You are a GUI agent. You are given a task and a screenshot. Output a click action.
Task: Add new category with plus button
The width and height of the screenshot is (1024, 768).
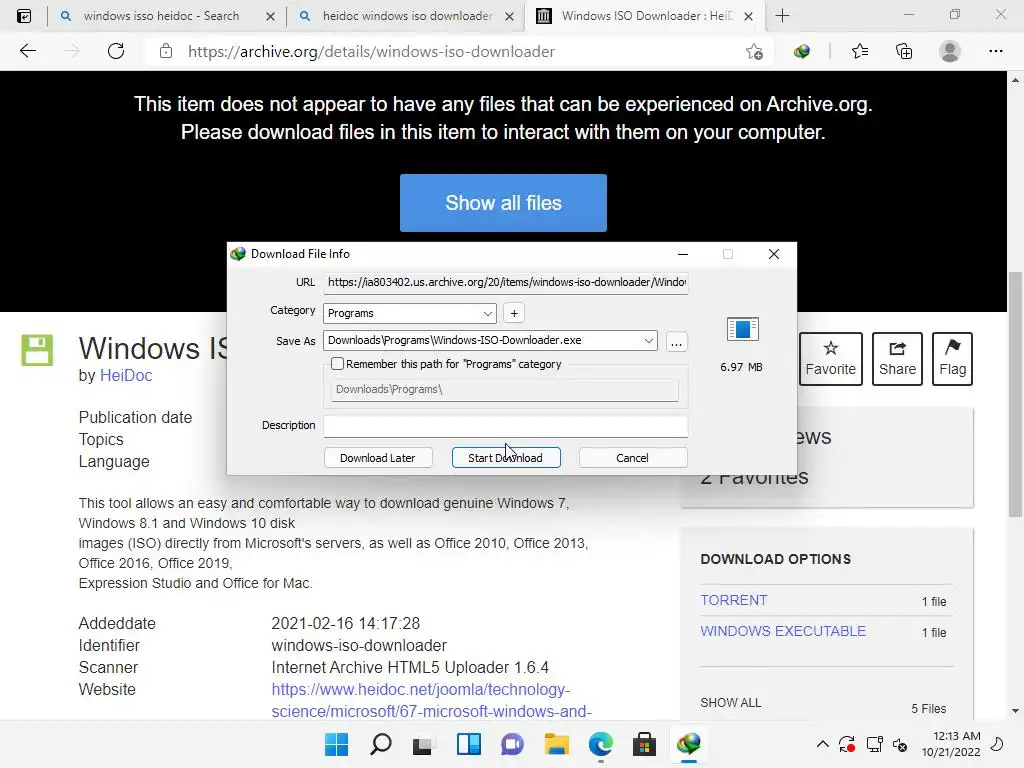pyautogui.click(x=514, y=313)
